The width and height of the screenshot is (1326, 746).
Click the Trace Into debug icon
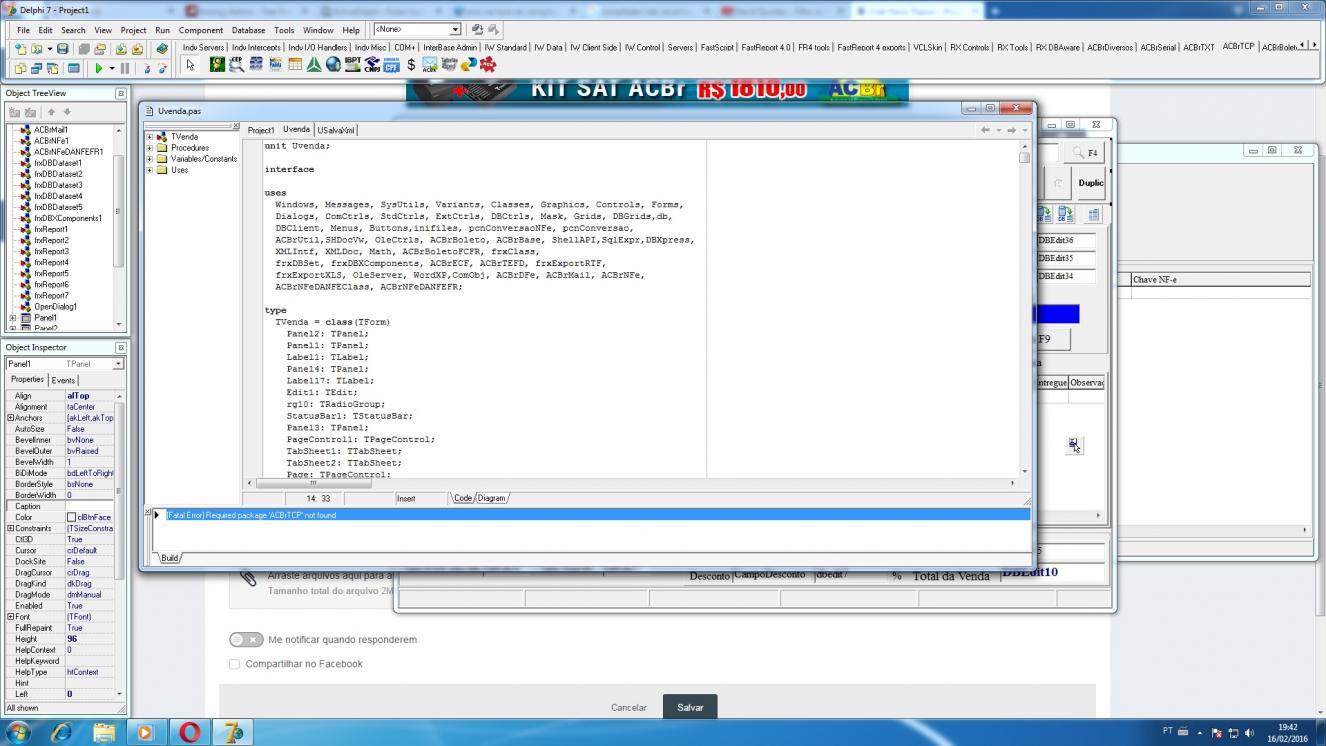pyautogui.click(x=146, y=68)
